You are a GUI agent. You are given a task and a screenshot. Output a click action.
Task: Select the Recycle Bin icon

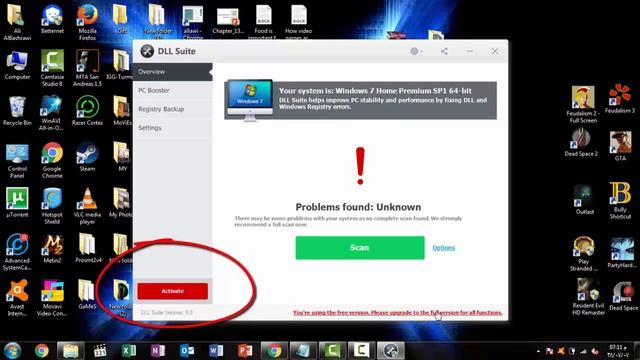(x=17, y=111)
